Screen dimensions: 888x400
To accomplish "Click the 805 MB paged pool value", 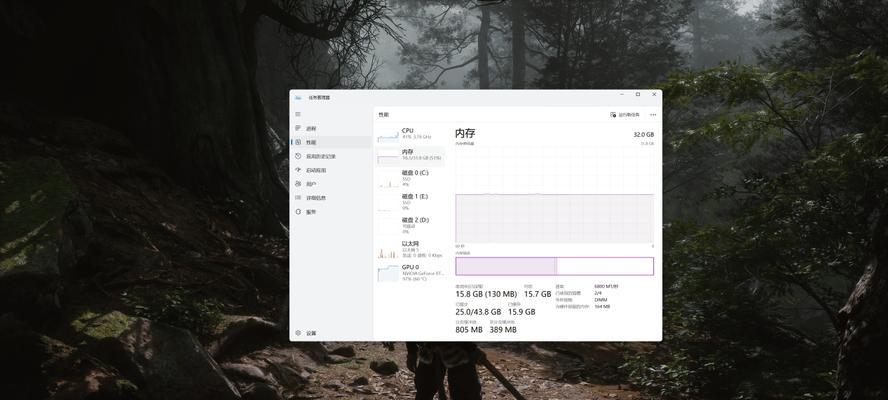I will [469, 330].
